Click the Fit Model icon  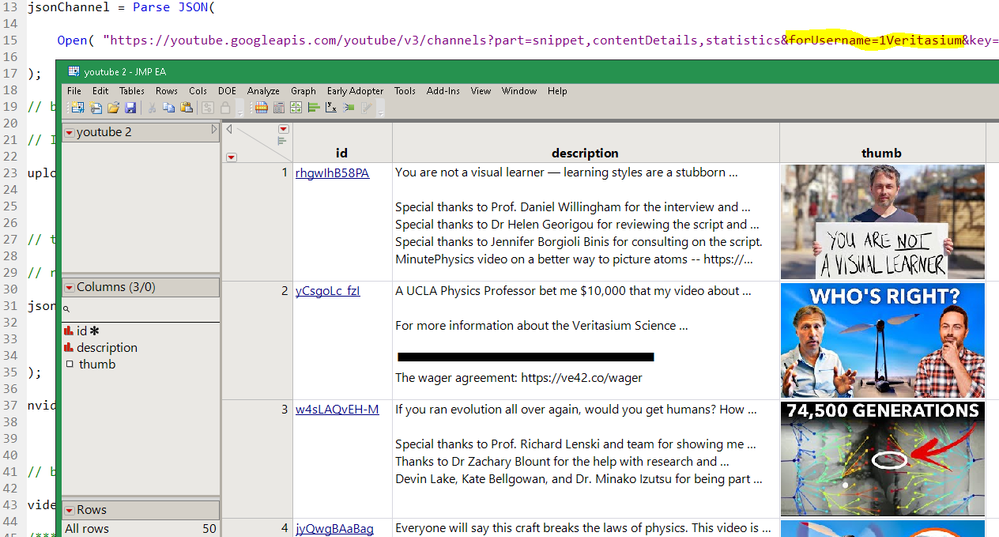coord(349,108)
